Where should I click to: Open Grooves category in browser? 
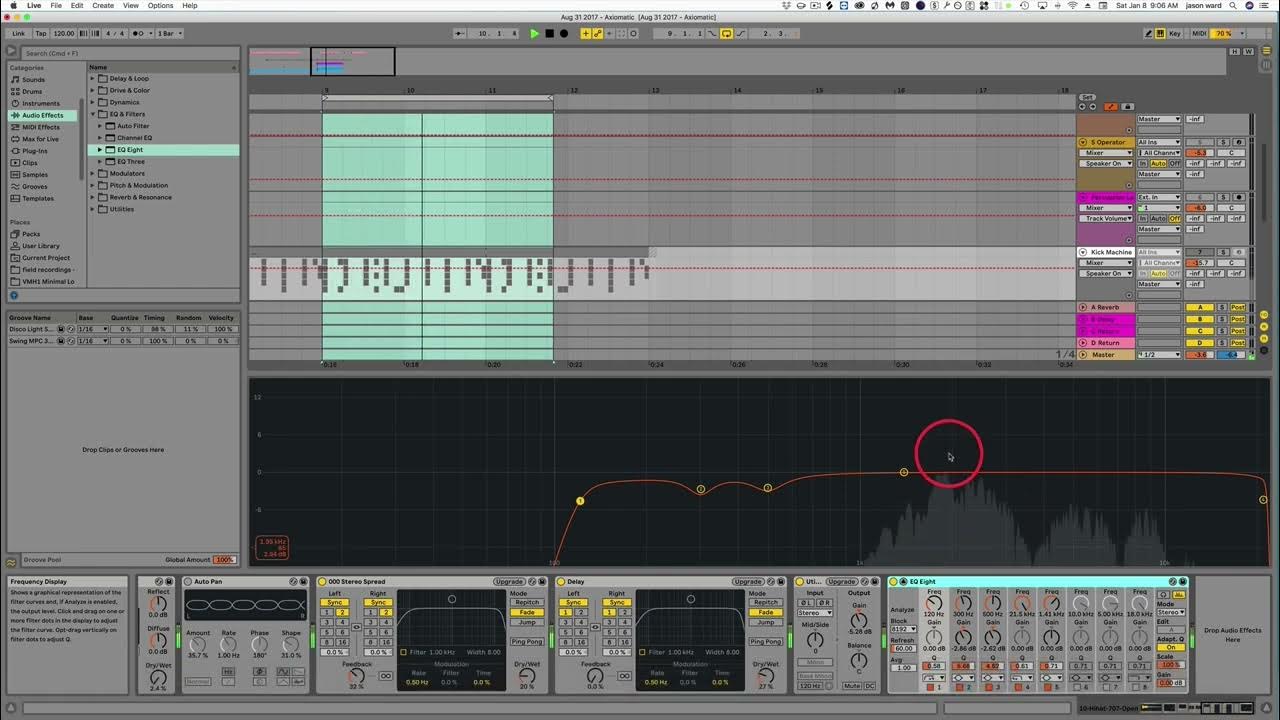point(34,187)
